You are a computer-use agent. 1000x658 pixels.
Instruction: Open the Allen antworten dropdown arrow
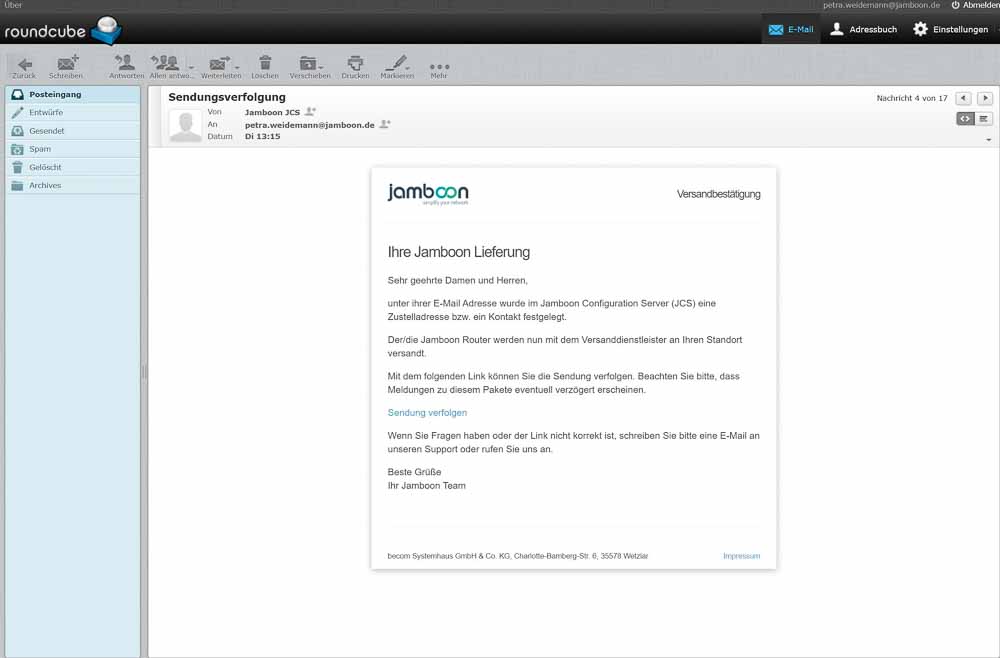[x=191, y=67]
